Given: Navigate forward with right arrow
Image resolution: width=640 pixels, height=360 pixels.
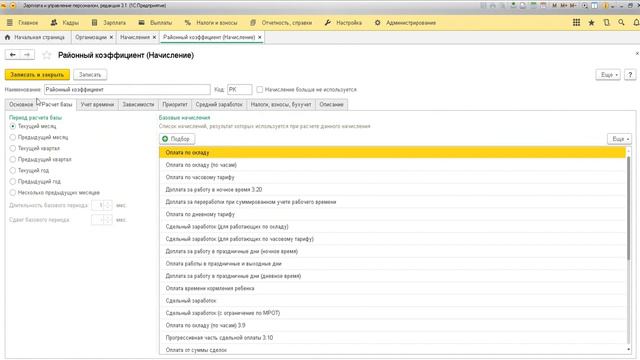Looking at the screenshot, I should click(x=27, y=55).
